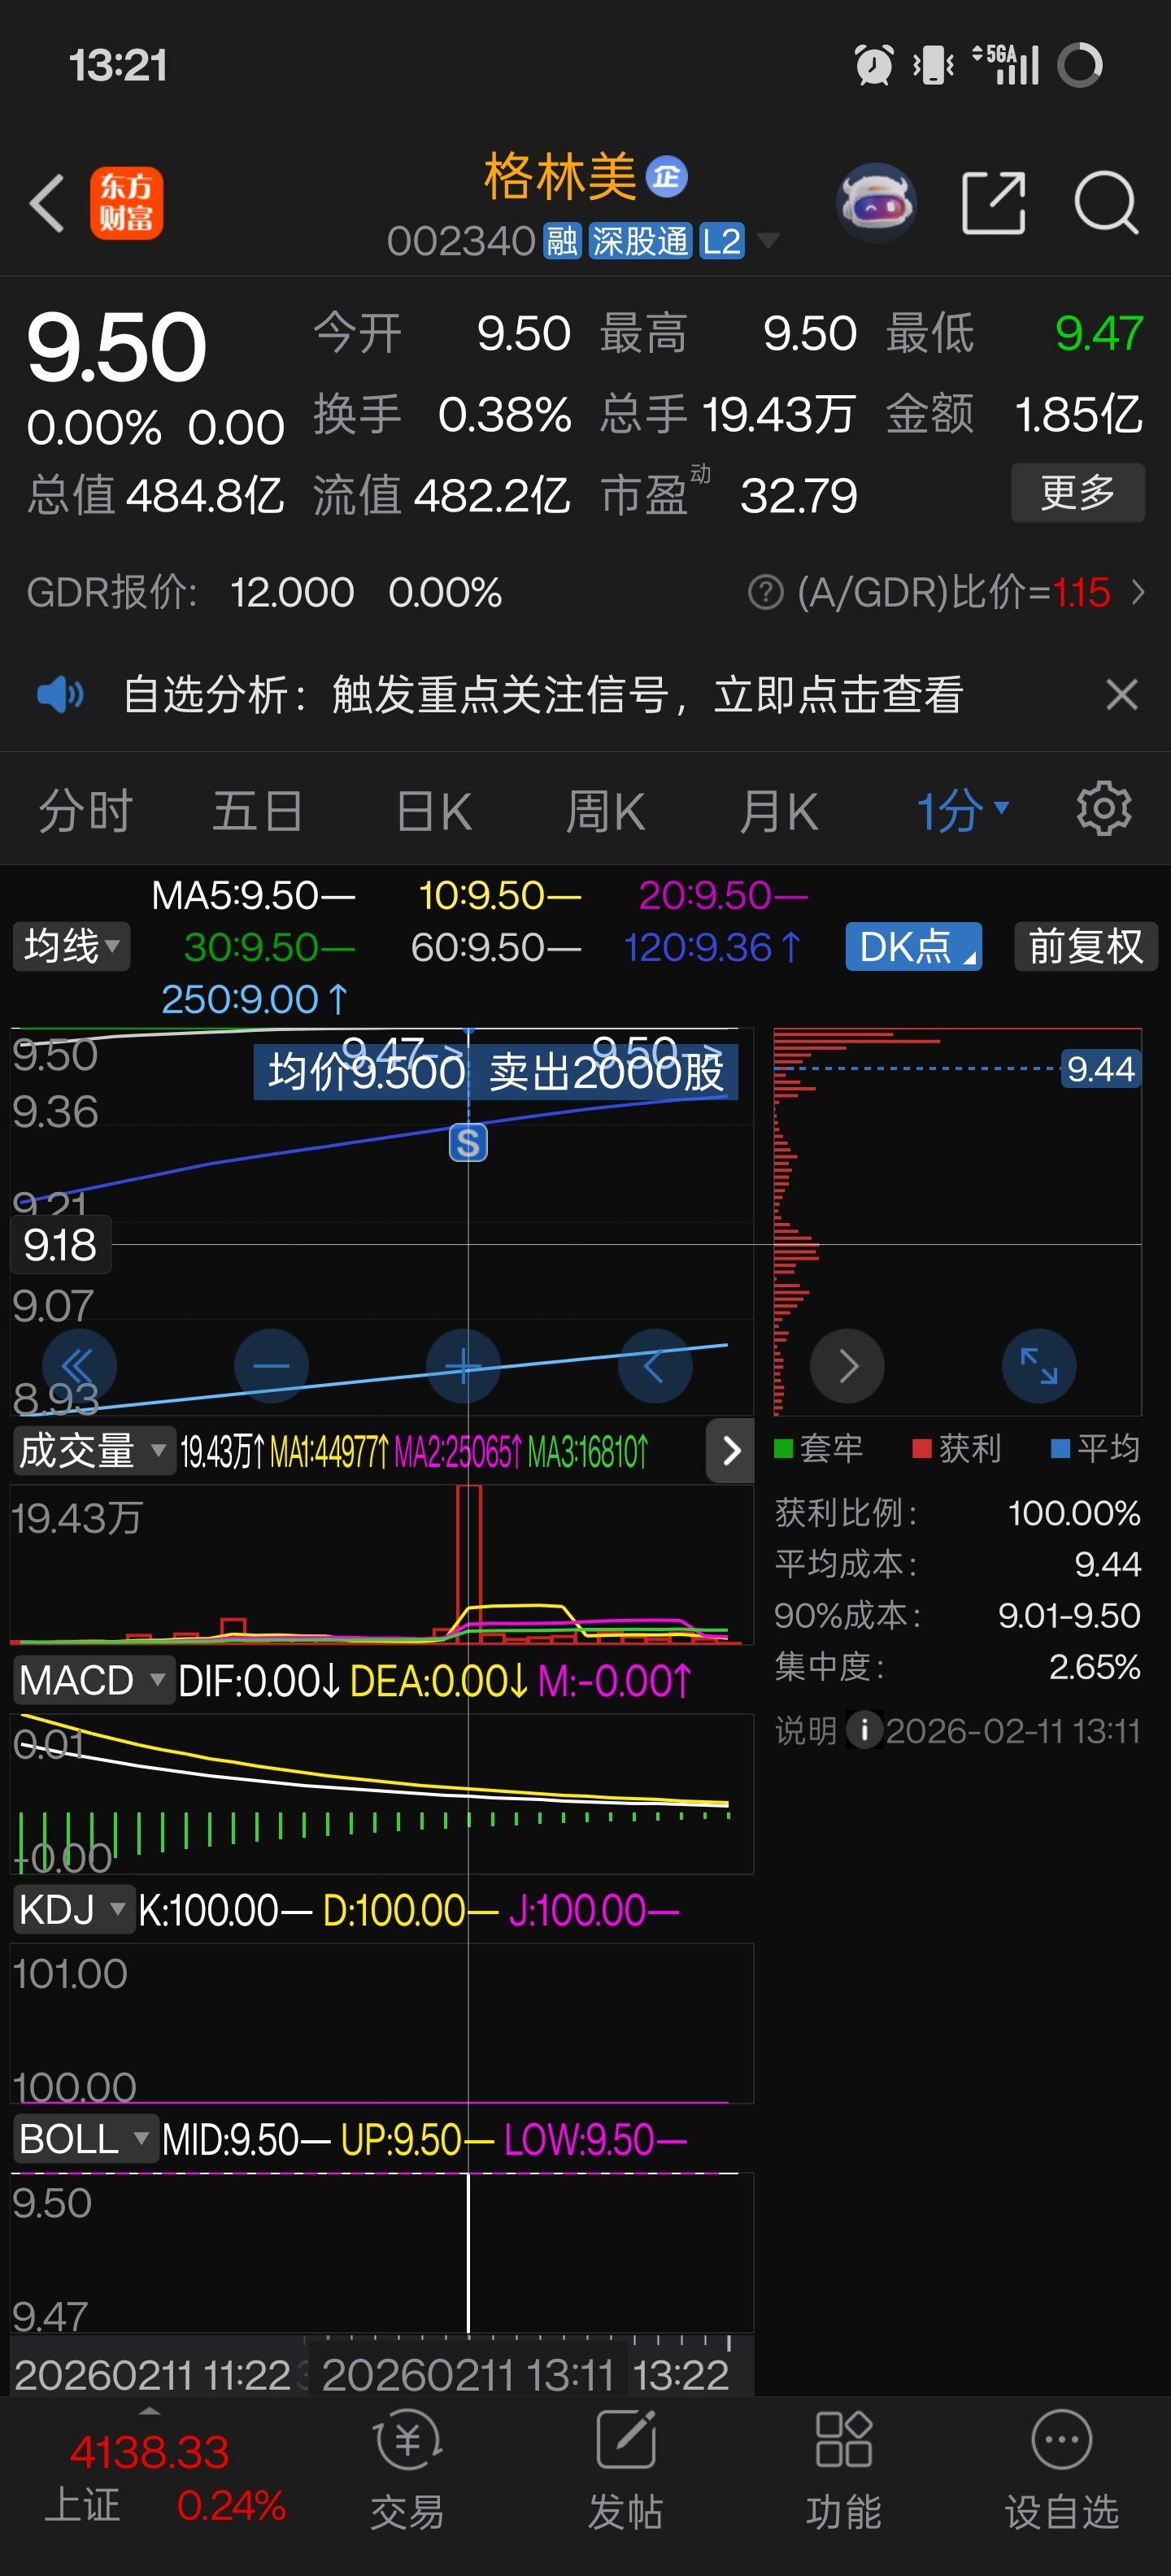Switch to 分时 chart tab
The image size is (1171, 2576).
[86, 810]
